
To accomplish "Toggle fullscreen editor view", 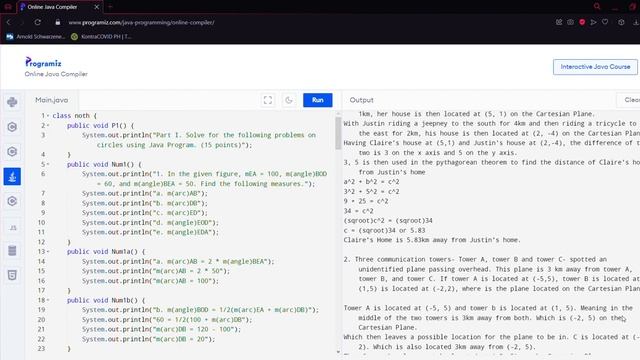I will pos(268,100).
